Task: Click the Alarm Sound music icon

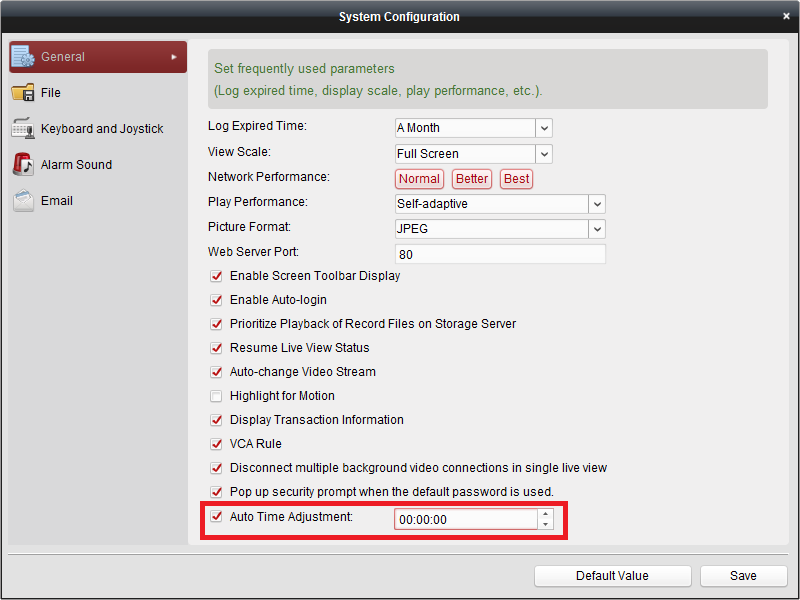Action: click(x=23, y=165)
